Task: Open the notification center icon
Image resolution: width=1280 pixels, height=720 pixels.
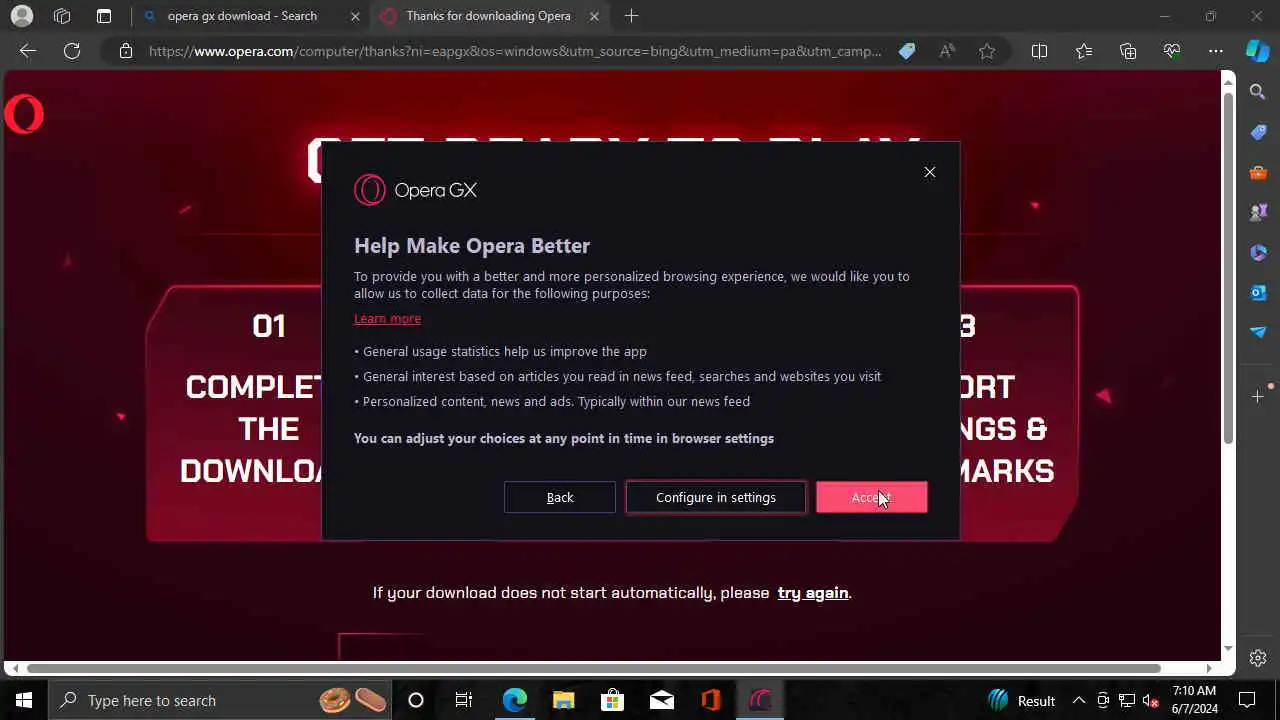Action: click(1247, 700)
